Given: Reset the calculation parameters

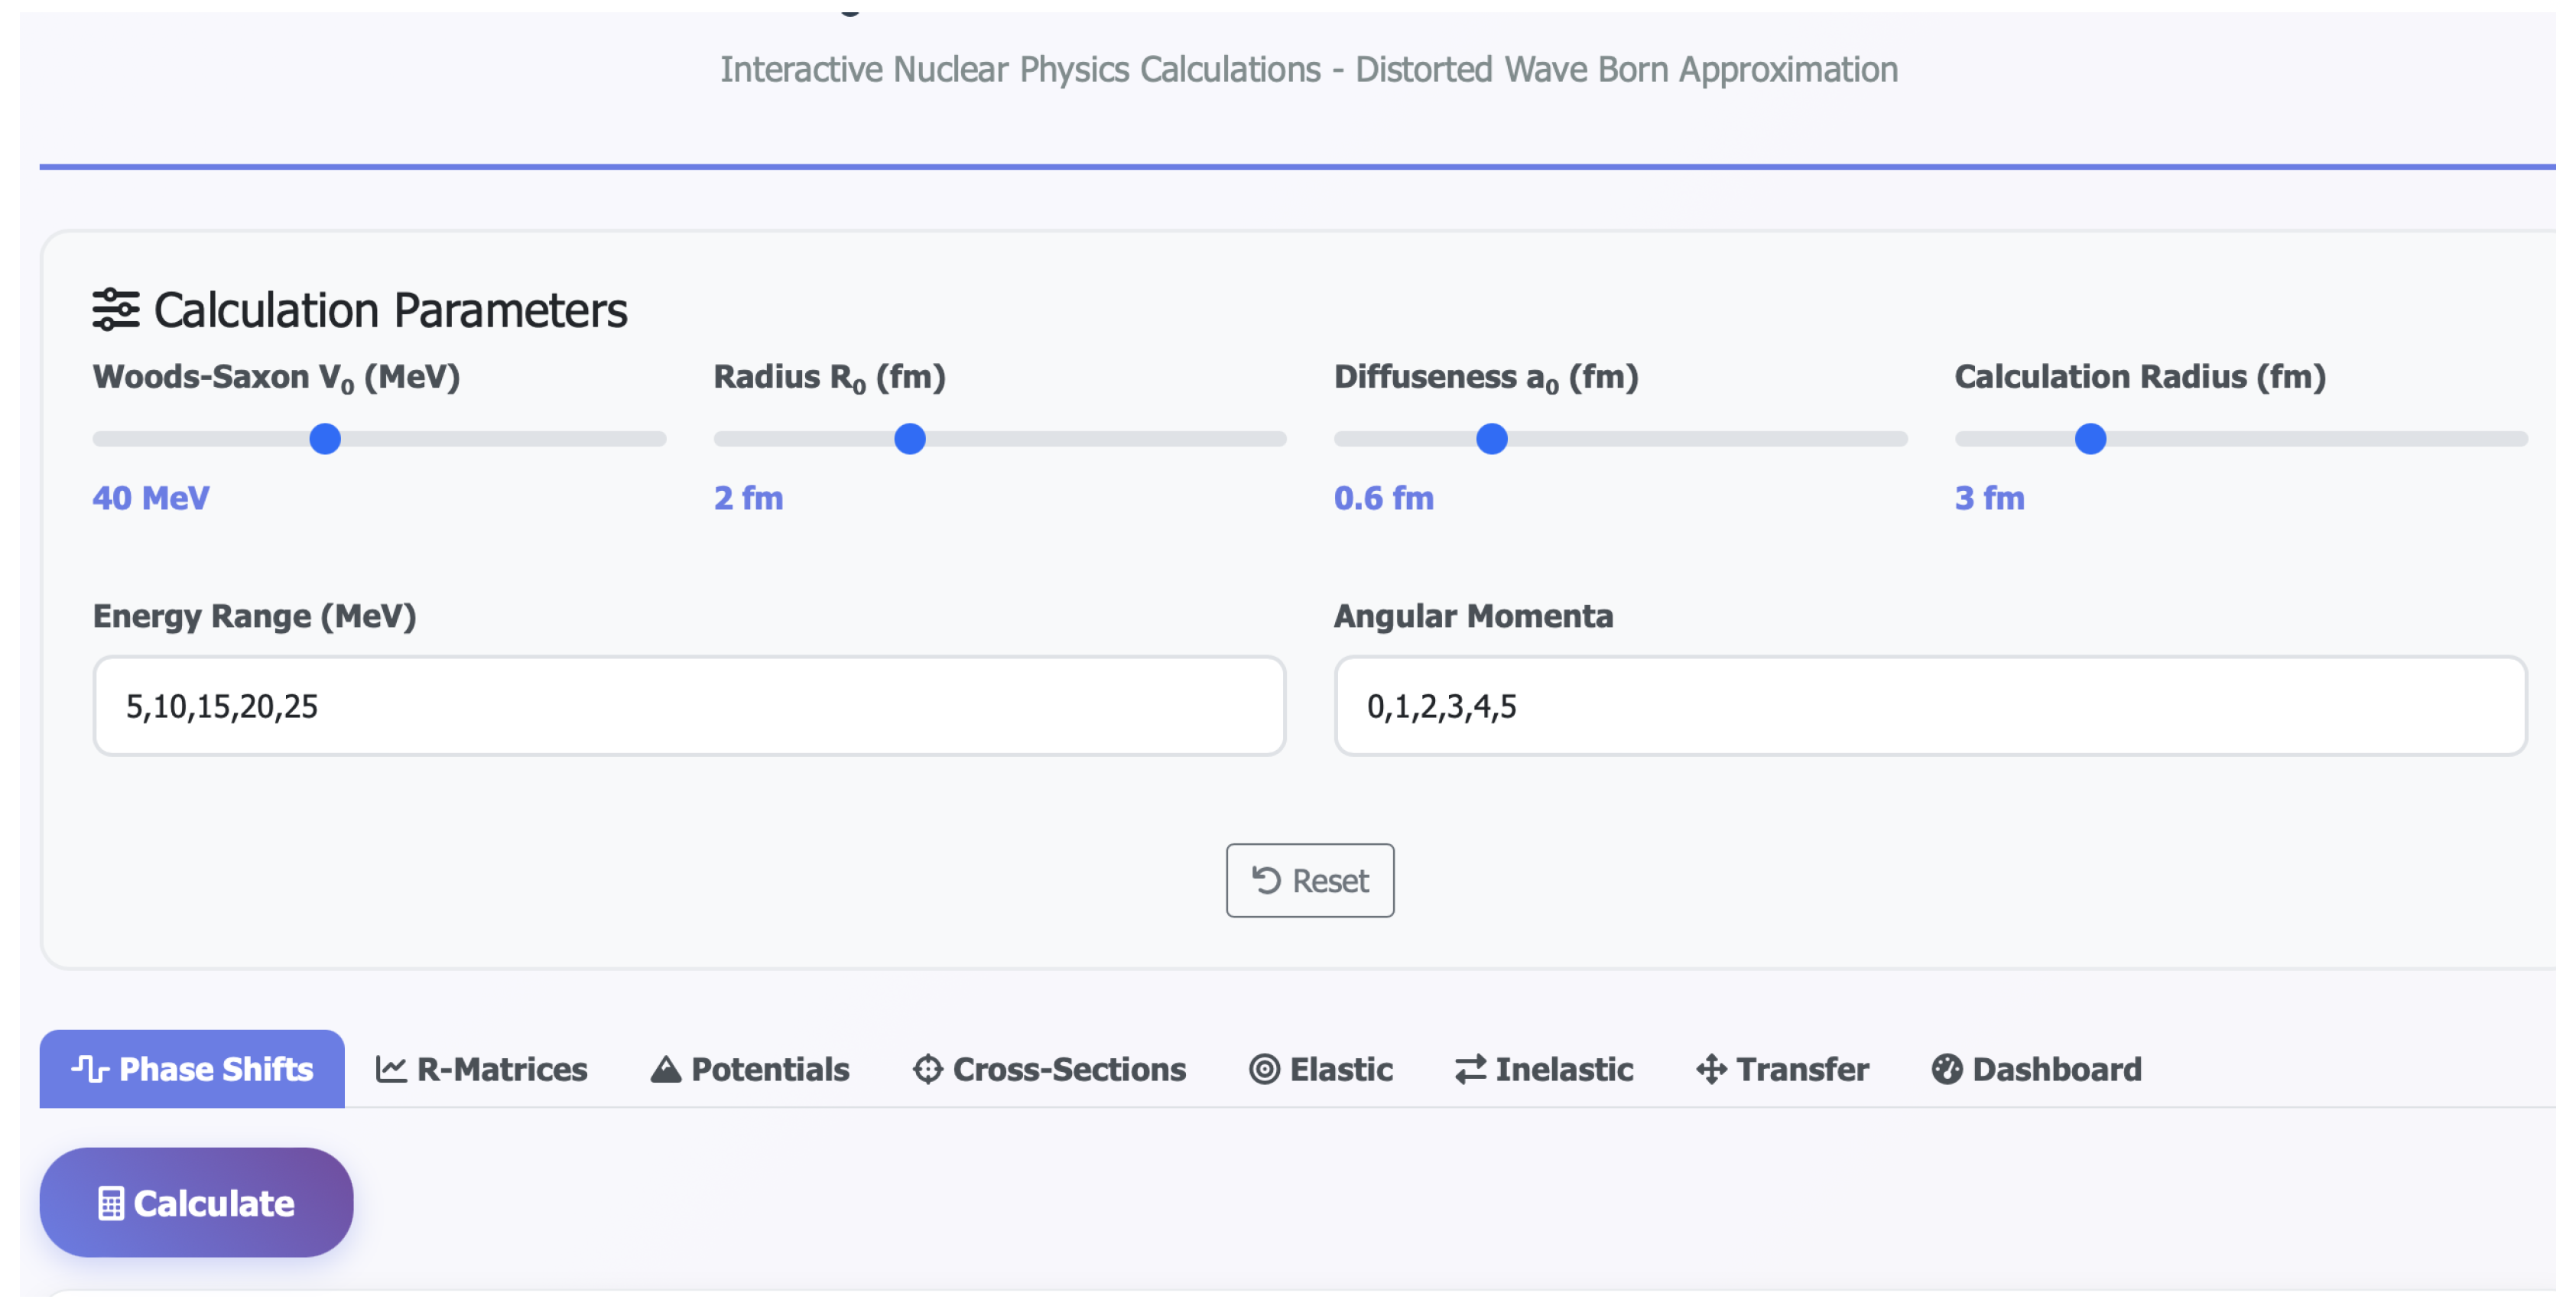Looking at the screenshot, I should point(1310,880).
